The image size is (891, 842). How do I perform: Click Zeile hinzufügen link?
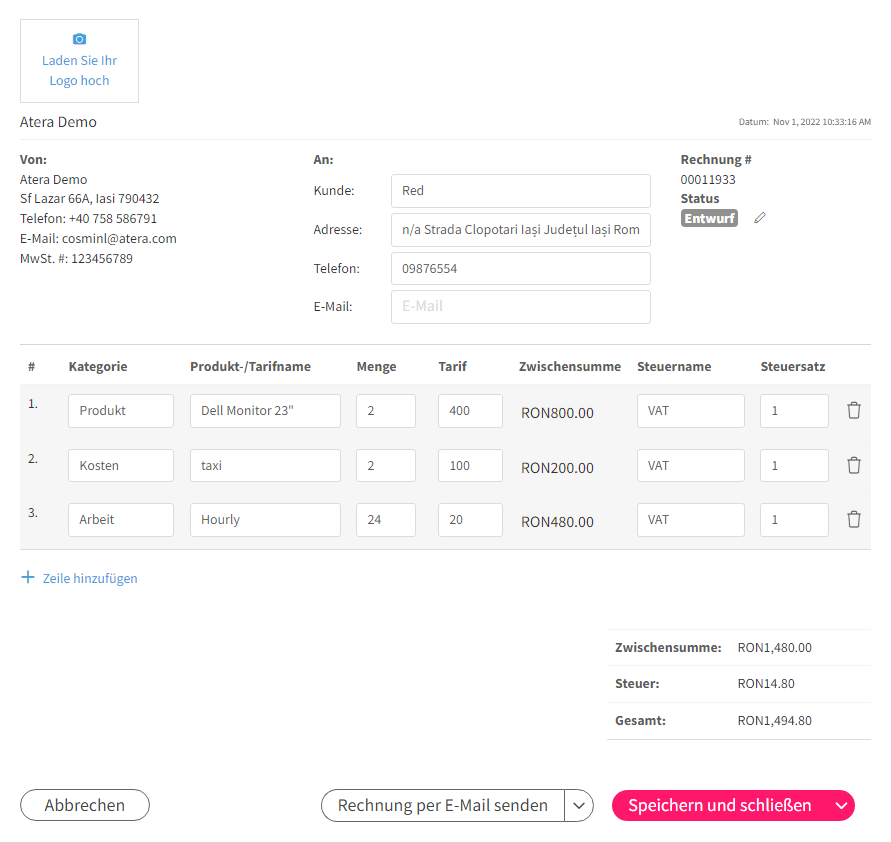90,578
